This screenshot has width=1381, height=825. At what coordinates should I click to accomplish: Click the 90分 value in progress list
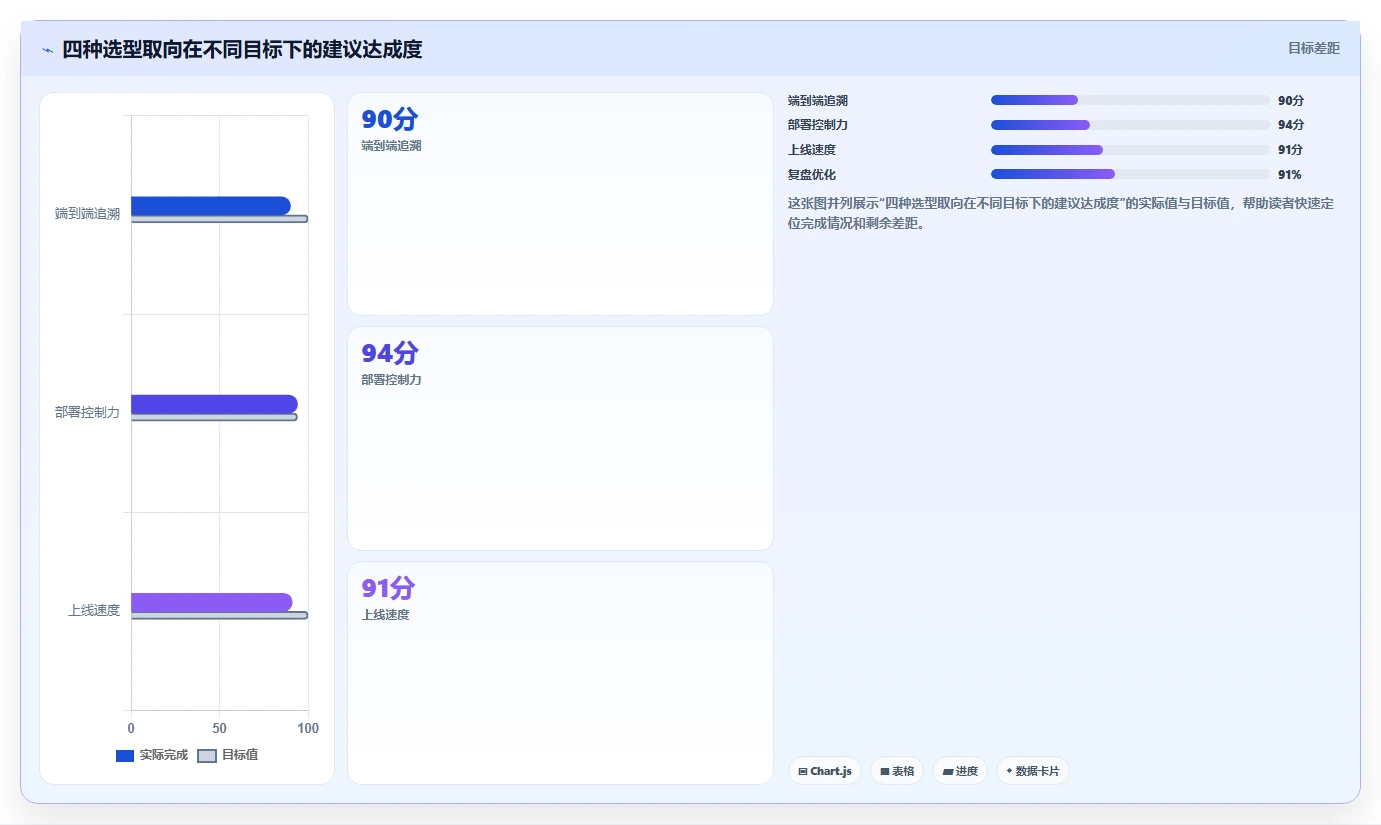[1291, 100]
